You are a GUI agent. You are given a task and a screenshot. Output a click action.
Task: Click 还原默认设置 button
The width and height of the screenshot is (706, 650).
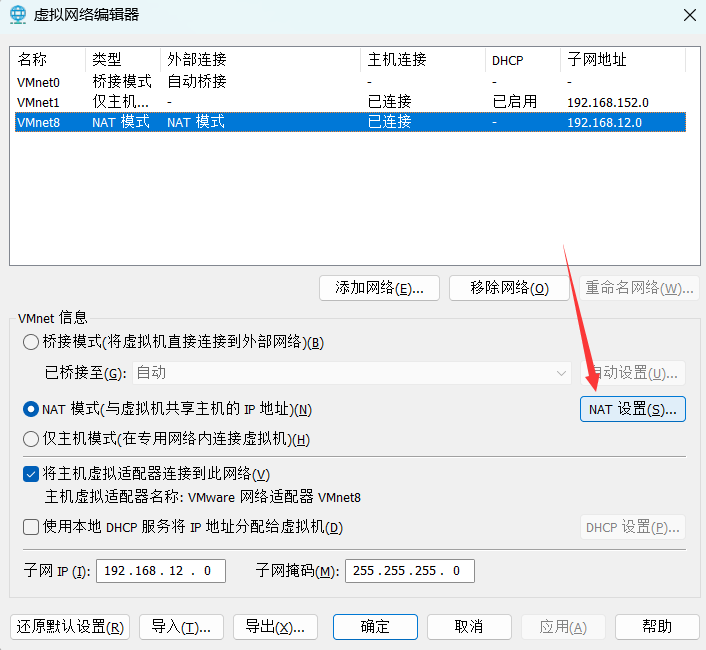pos(70,627)
